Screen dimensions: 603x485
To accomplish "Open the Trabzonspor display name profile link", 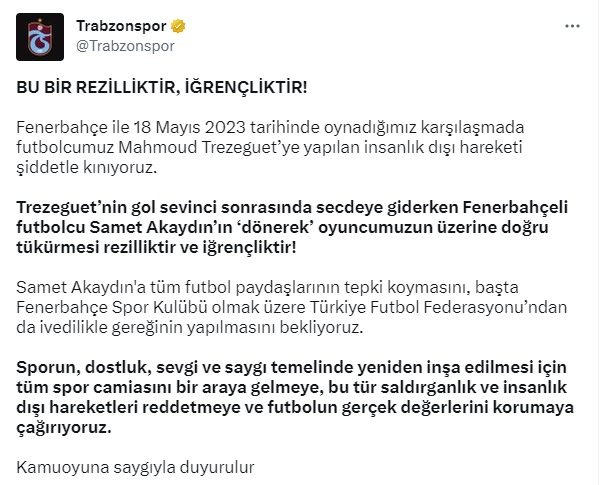I will tap(121, 26).
